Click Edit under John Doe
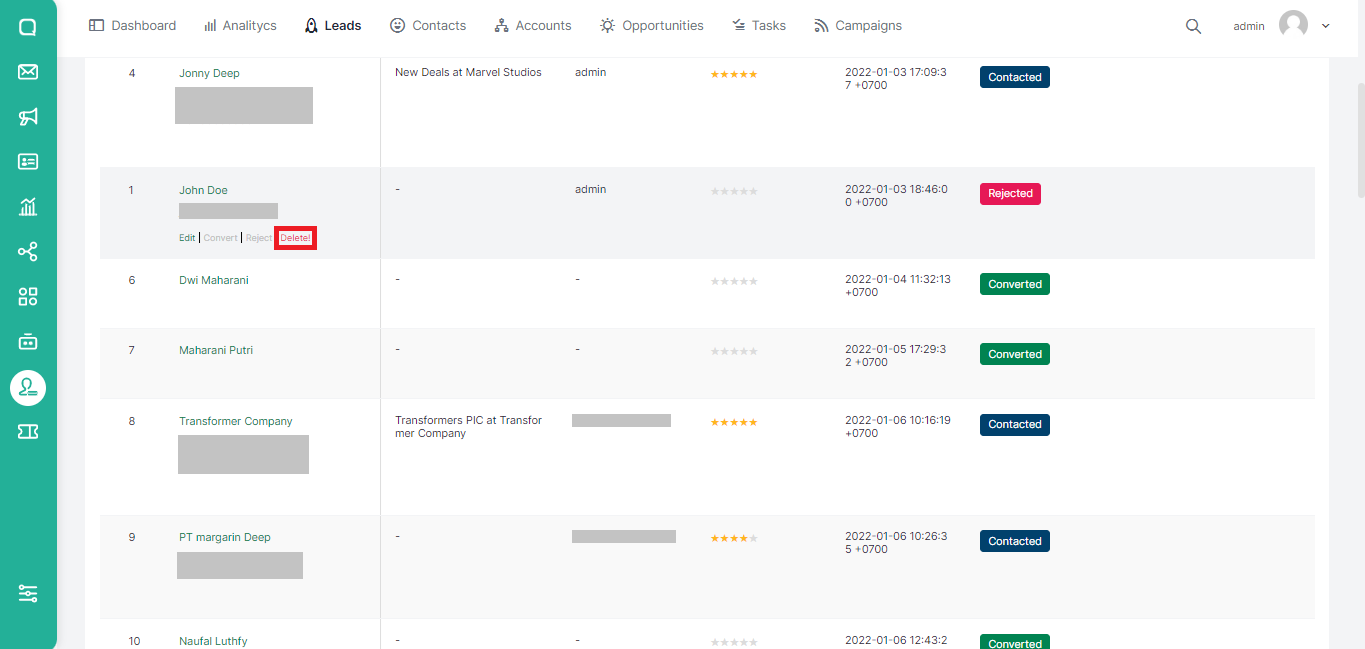Image resolution: width=1365 pixels, height=649 pixels. pyautogui.click(x=187, y=238)
